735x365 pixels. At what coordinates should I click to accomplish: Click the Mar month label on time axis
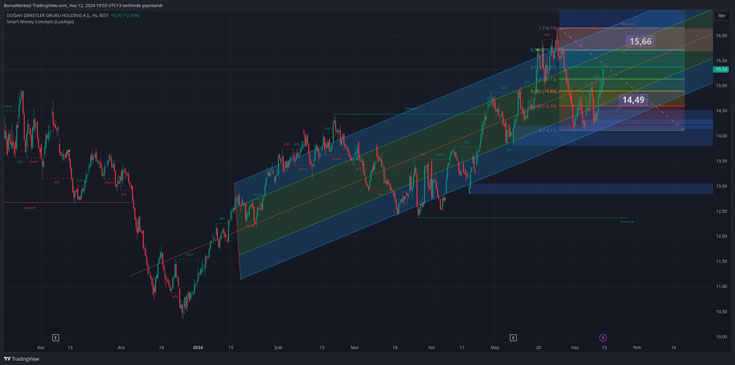(x=354, y=348)
